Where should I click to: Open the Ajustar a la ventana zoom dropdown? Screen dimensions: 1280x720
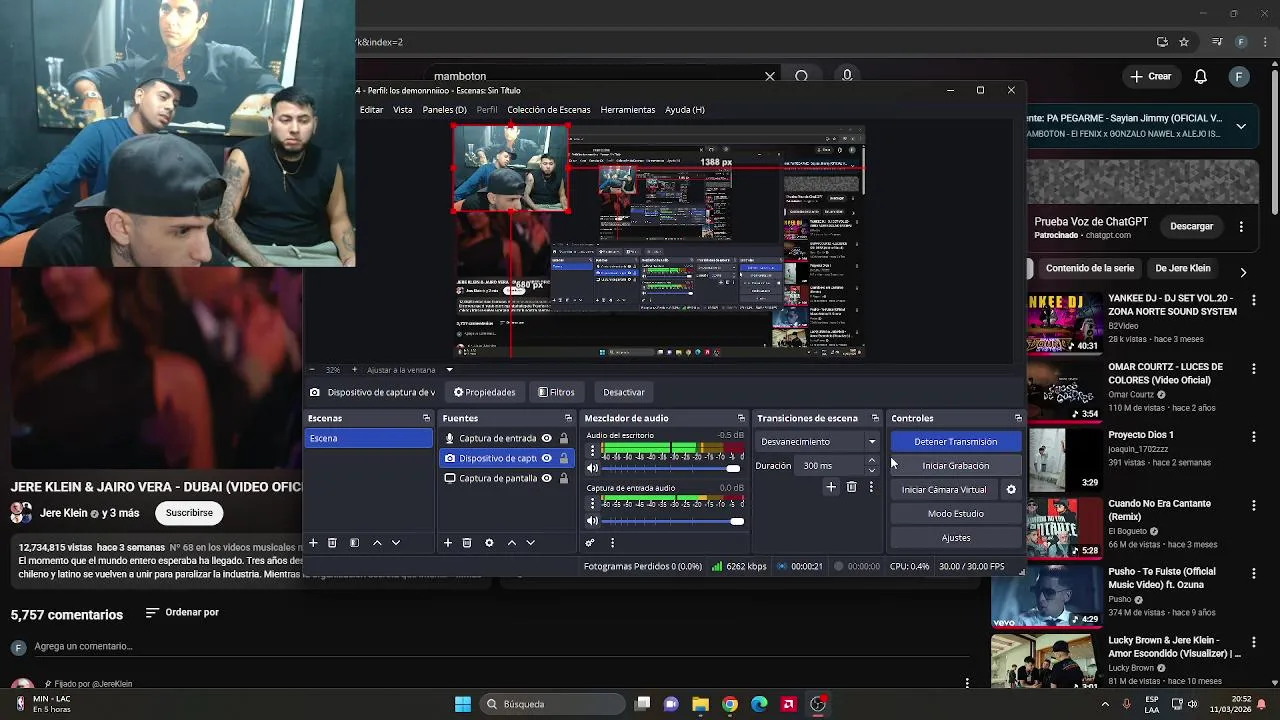[449, 370]
